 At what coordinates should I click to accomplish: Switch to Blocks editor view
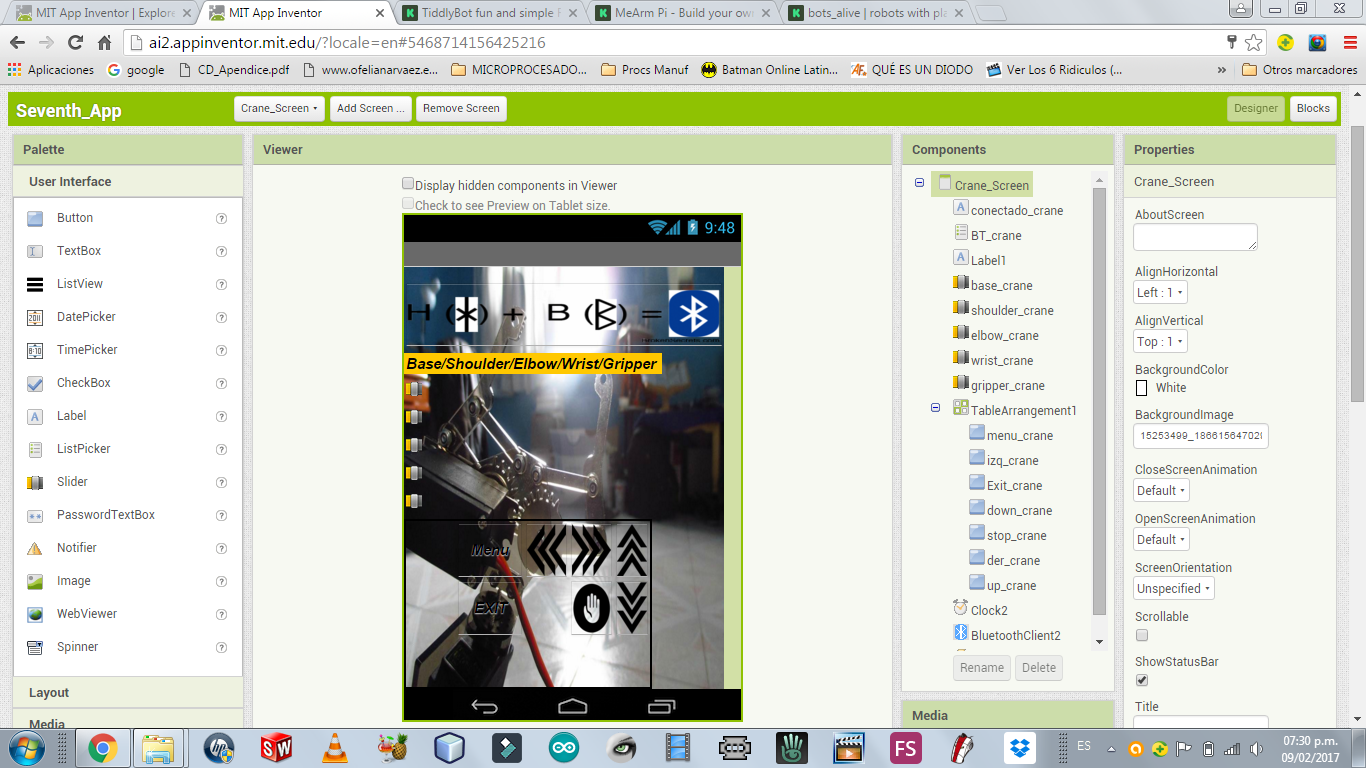(1313, 108)
